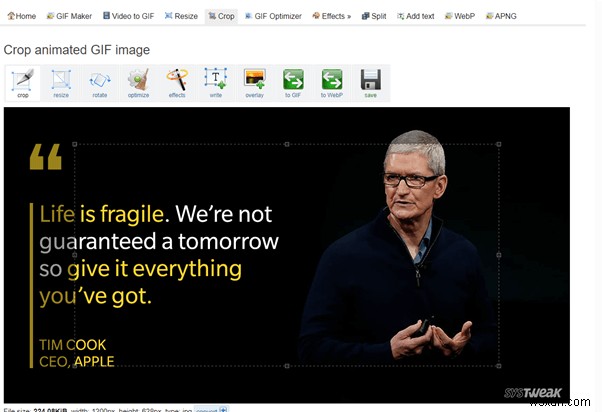Click the right-middle crop selection handle
Screen dimensions: 602x412
pos(499,255)
